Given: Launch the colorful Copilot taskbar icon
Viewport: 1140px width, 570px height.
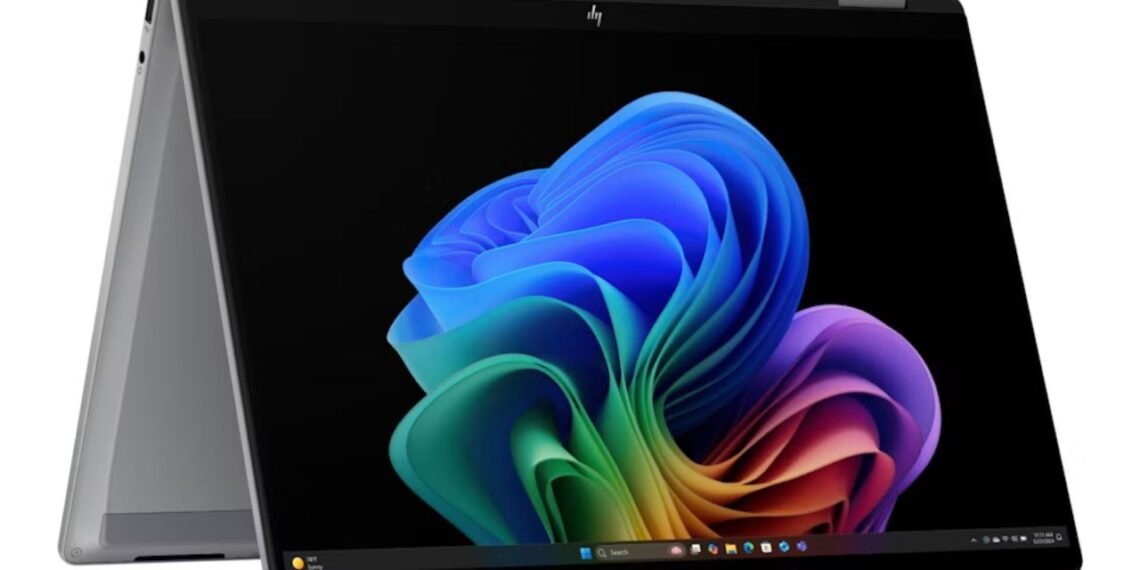Looking at the screenshot, I should [713, 549].
